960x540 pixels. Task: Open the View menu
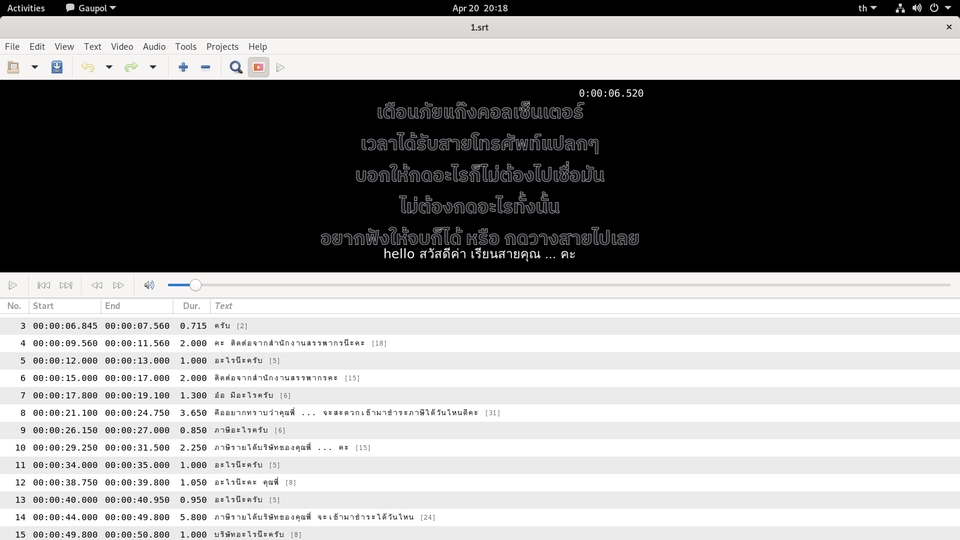point(64,47)
